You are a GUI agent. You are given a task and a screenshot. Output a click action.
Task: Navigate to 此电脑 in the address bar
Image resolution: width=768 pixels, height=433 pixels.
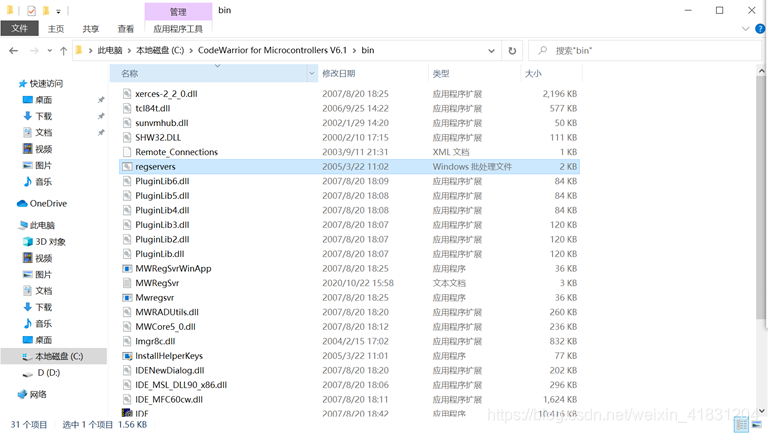tap(110, 50)
